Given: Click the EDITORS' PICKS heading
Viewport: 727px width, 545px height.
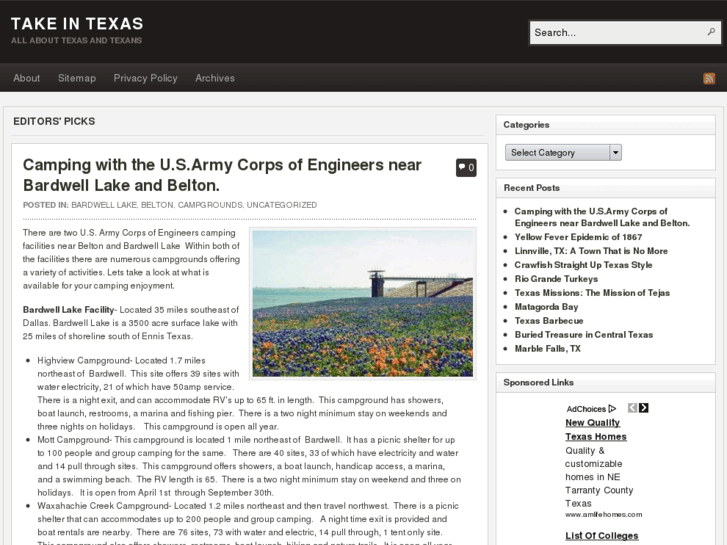Looking at the screenshot, I should pyautogui.click(x=54, y=121).
